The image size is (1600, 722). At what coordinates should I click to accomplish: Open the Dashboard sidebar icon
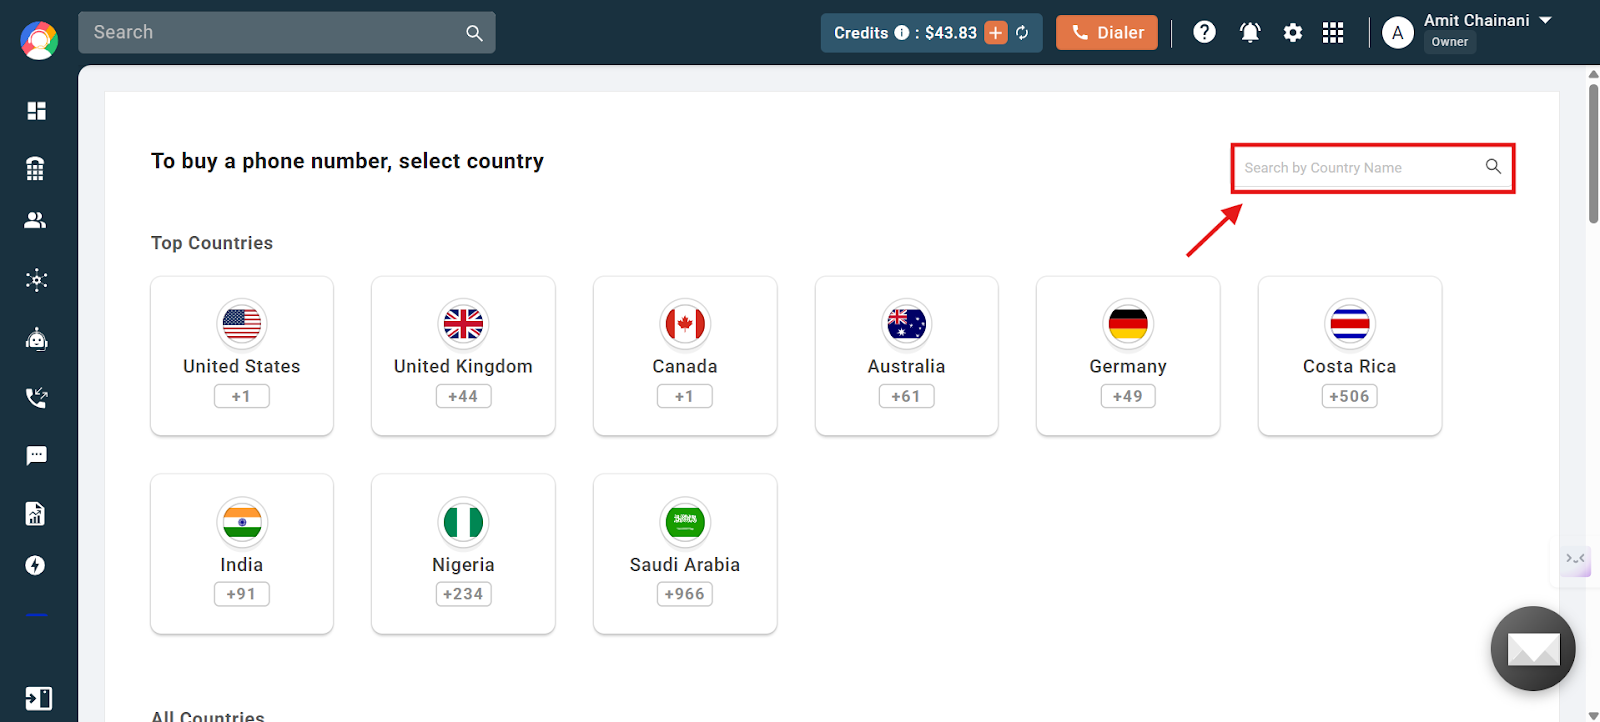[x=37, y=111]
